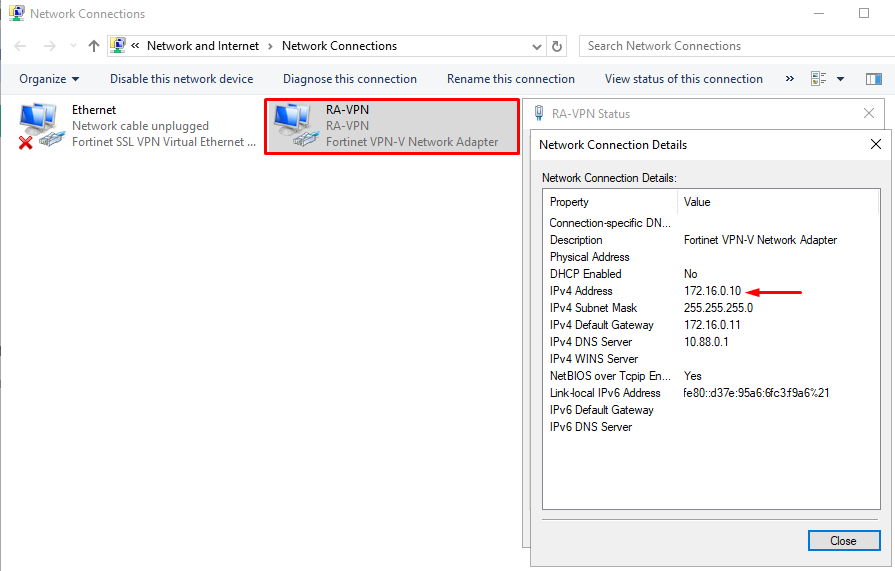Click the Network Connections breadcrumb
895x571 pixels.
pyautogui.click(x=339, y=46)
